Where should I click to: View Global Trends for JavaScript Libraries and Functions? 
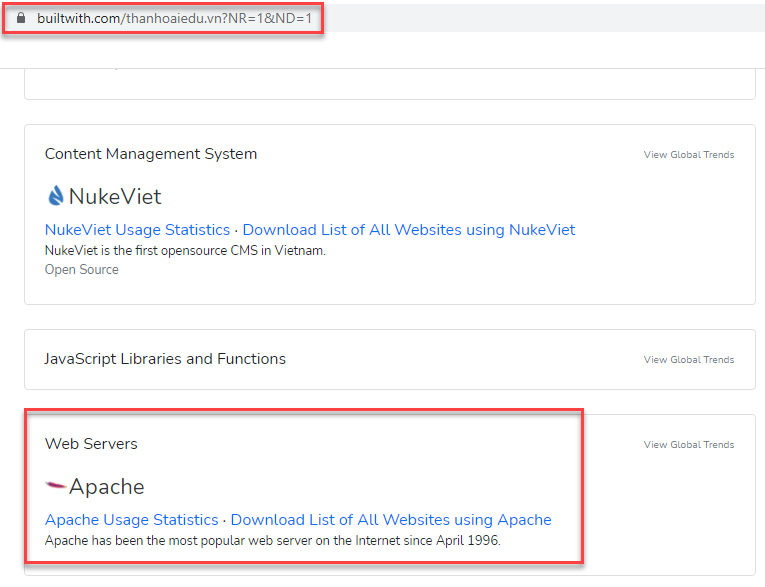(x=688, y=360)
